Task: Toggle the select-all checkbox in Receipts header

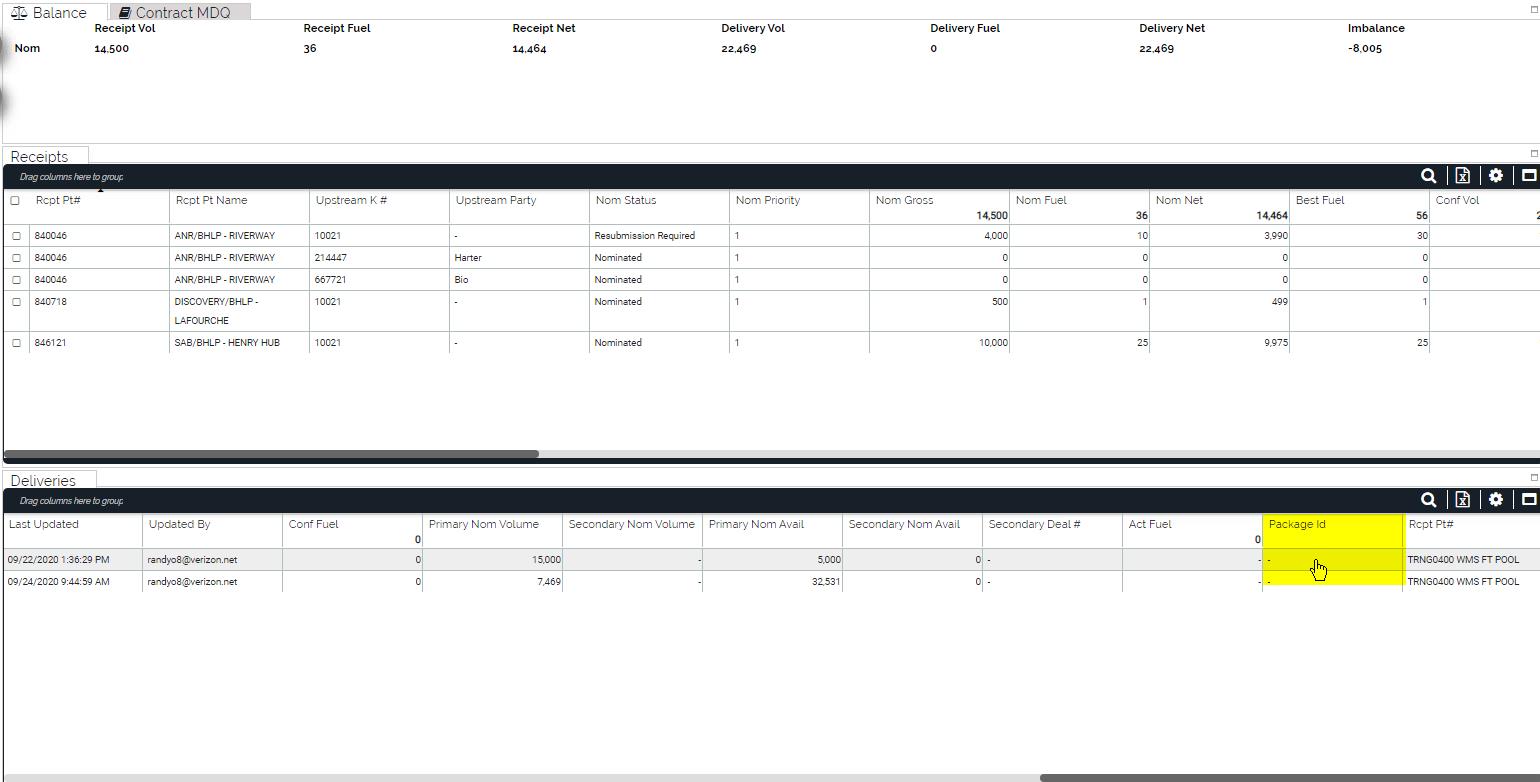Action: pyautogui.click(x=15, y=201)
